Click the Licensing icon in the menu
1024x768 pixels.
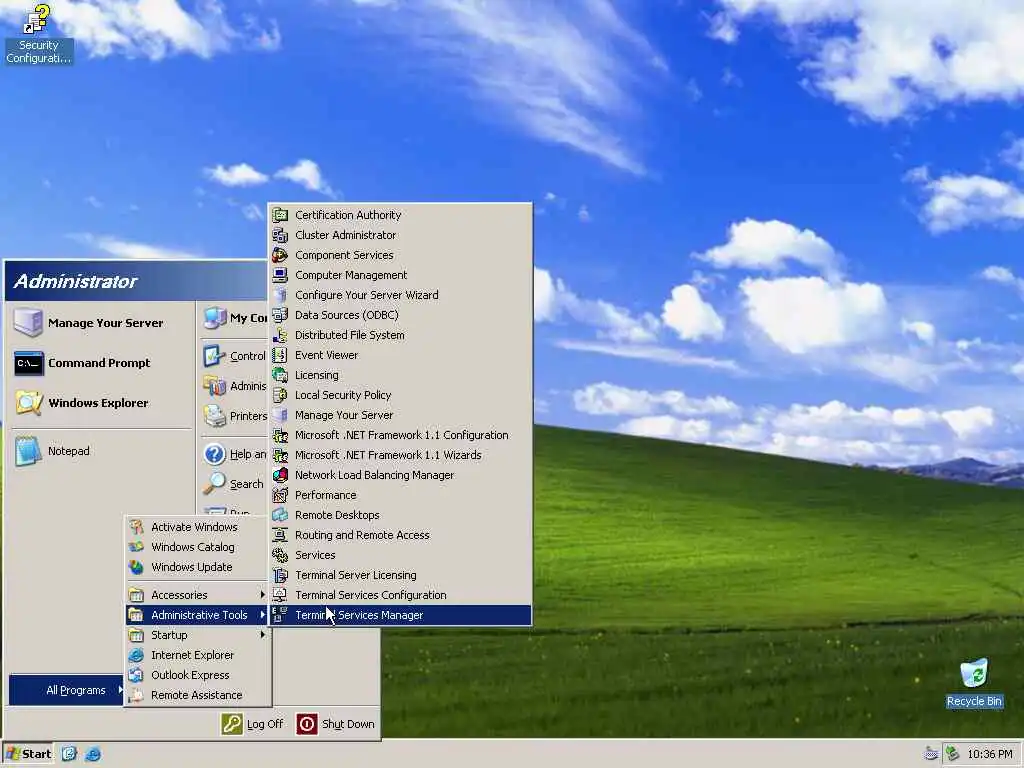(280, 375)
